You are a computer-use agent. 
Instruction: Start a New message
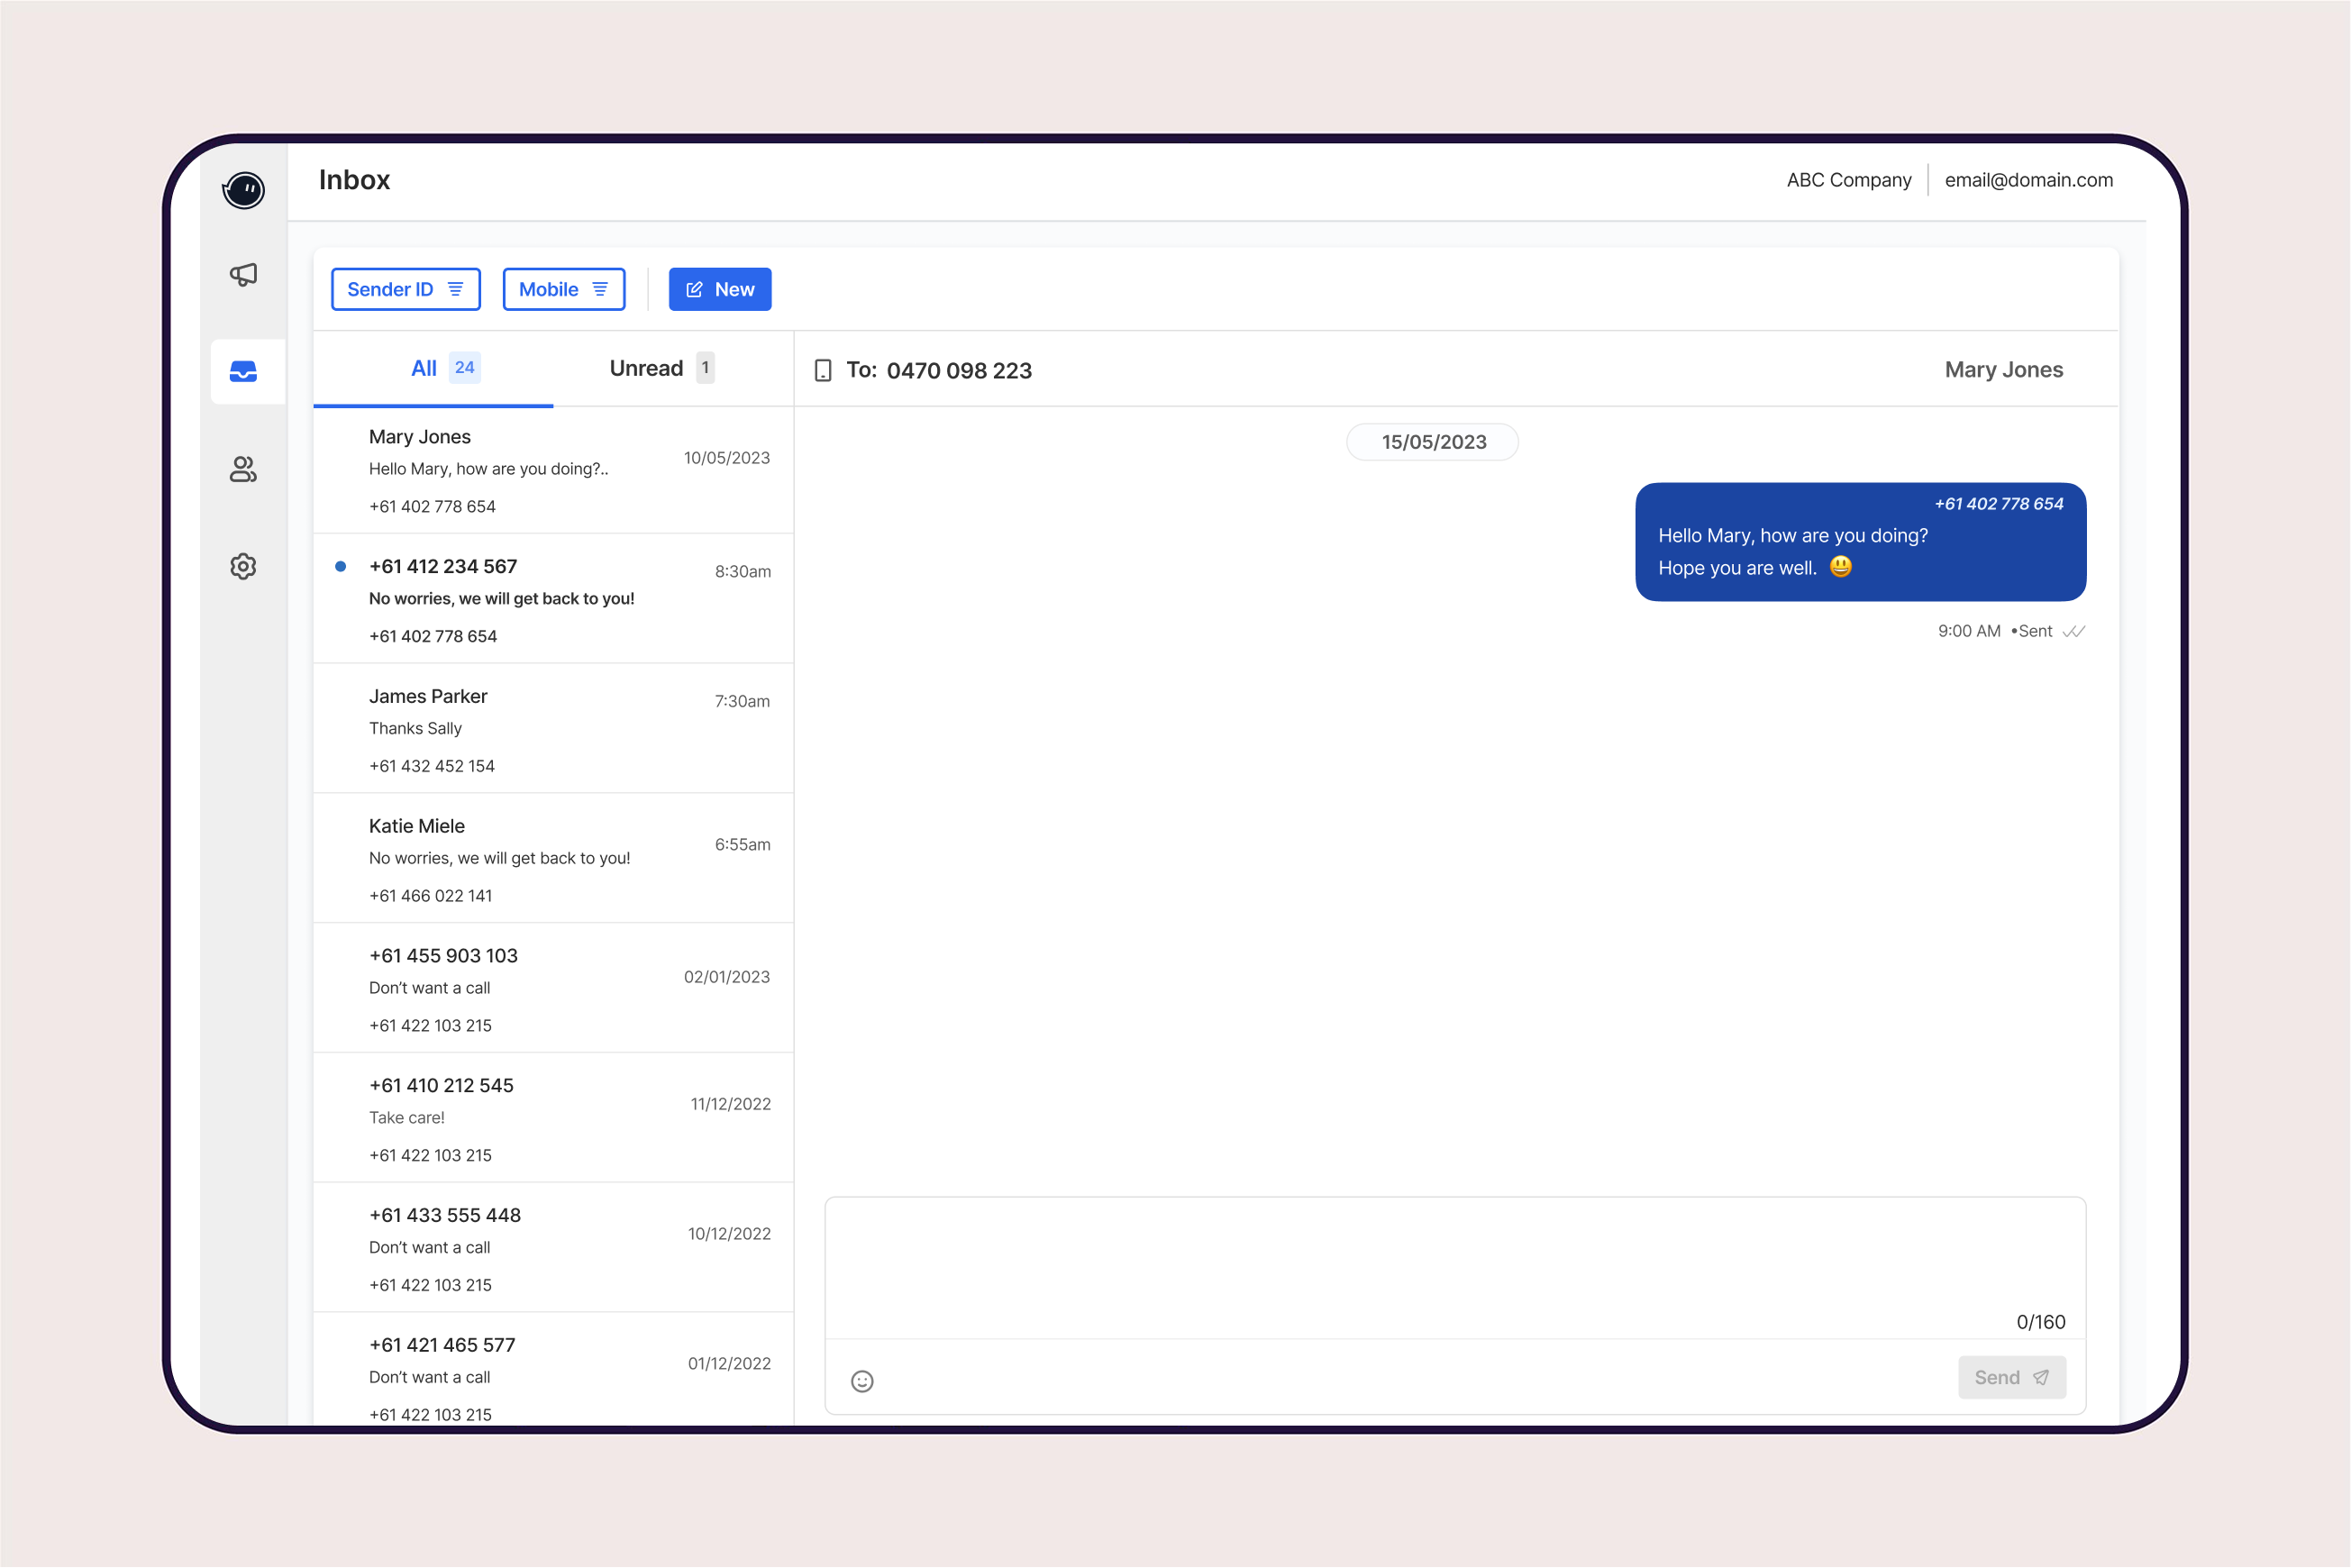720,289
